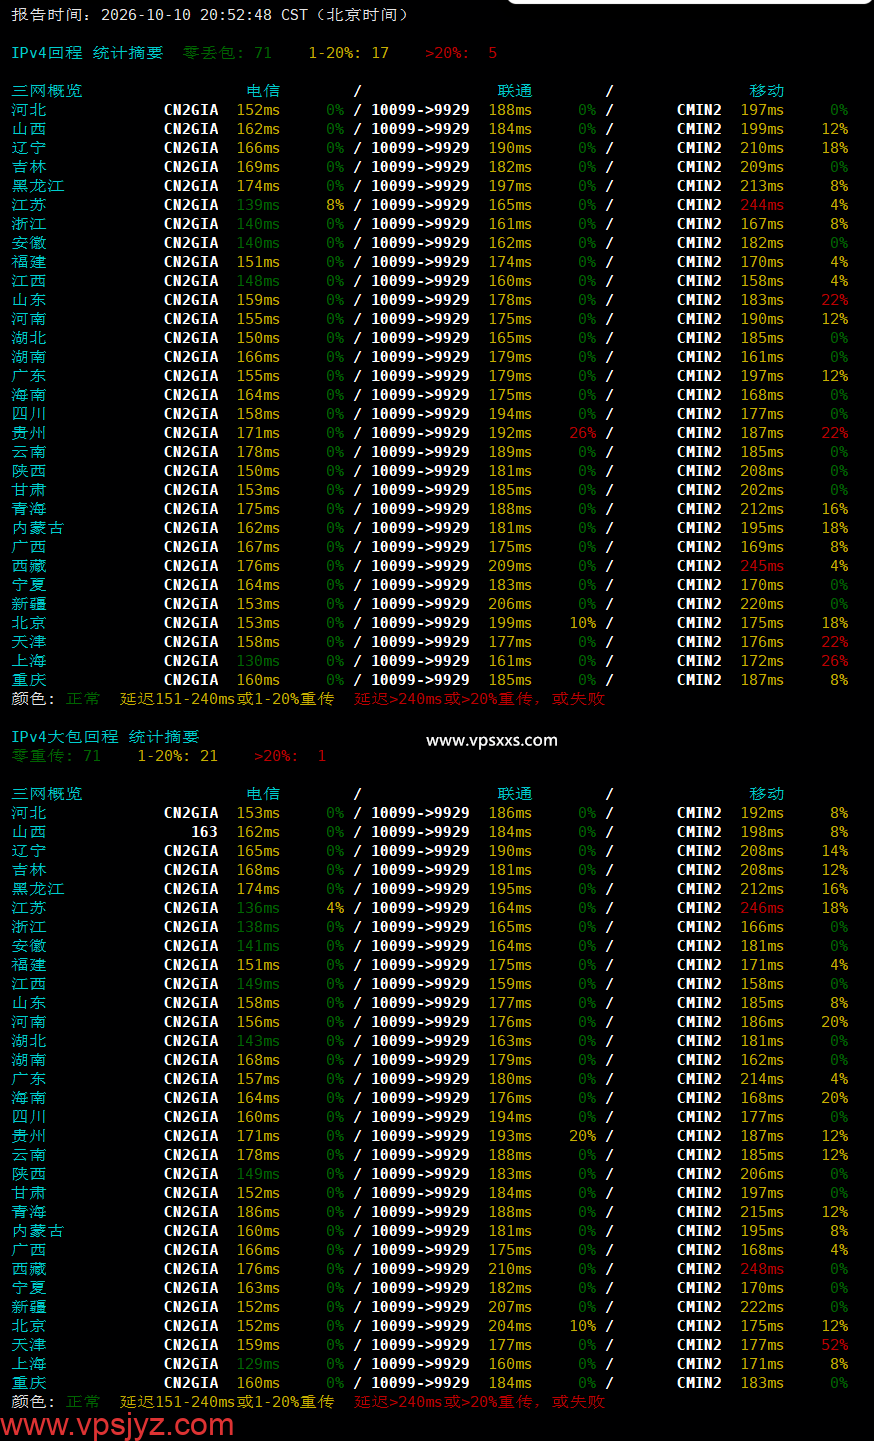This screenshot has width=874, height=1441.
Task: Click the '联通' column header in IPv4大包回程 table
Action: (x=515, y=794)
